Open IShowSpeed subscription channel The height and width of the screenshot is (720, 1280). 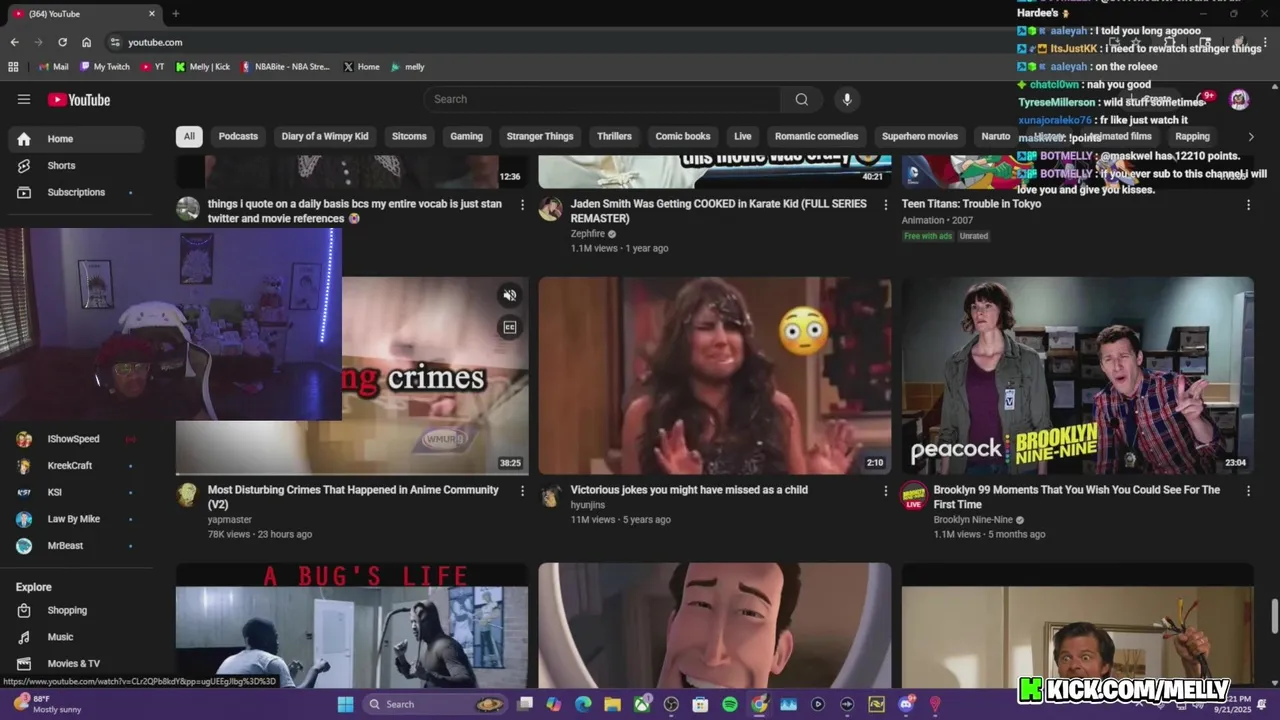[x=75, y=439]
